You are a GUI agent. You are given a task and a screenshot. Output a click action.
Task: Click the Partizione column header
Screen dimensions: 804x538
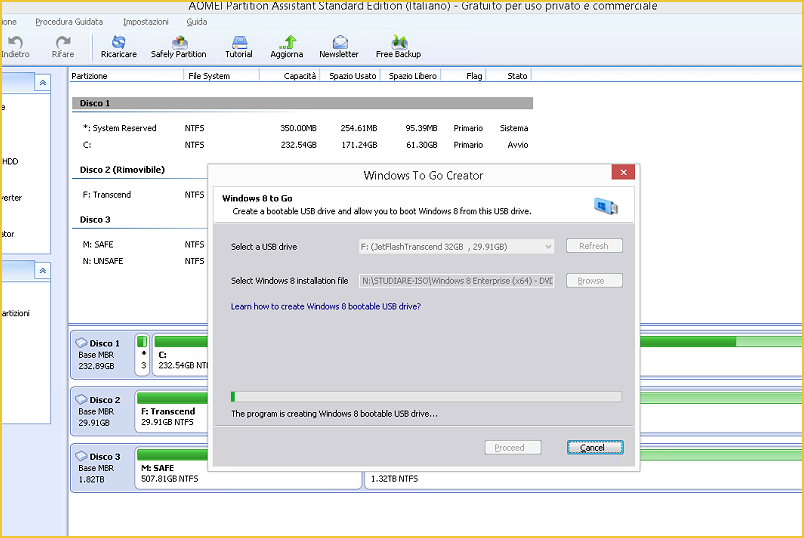pyautogui.click(x=126, y=76)
